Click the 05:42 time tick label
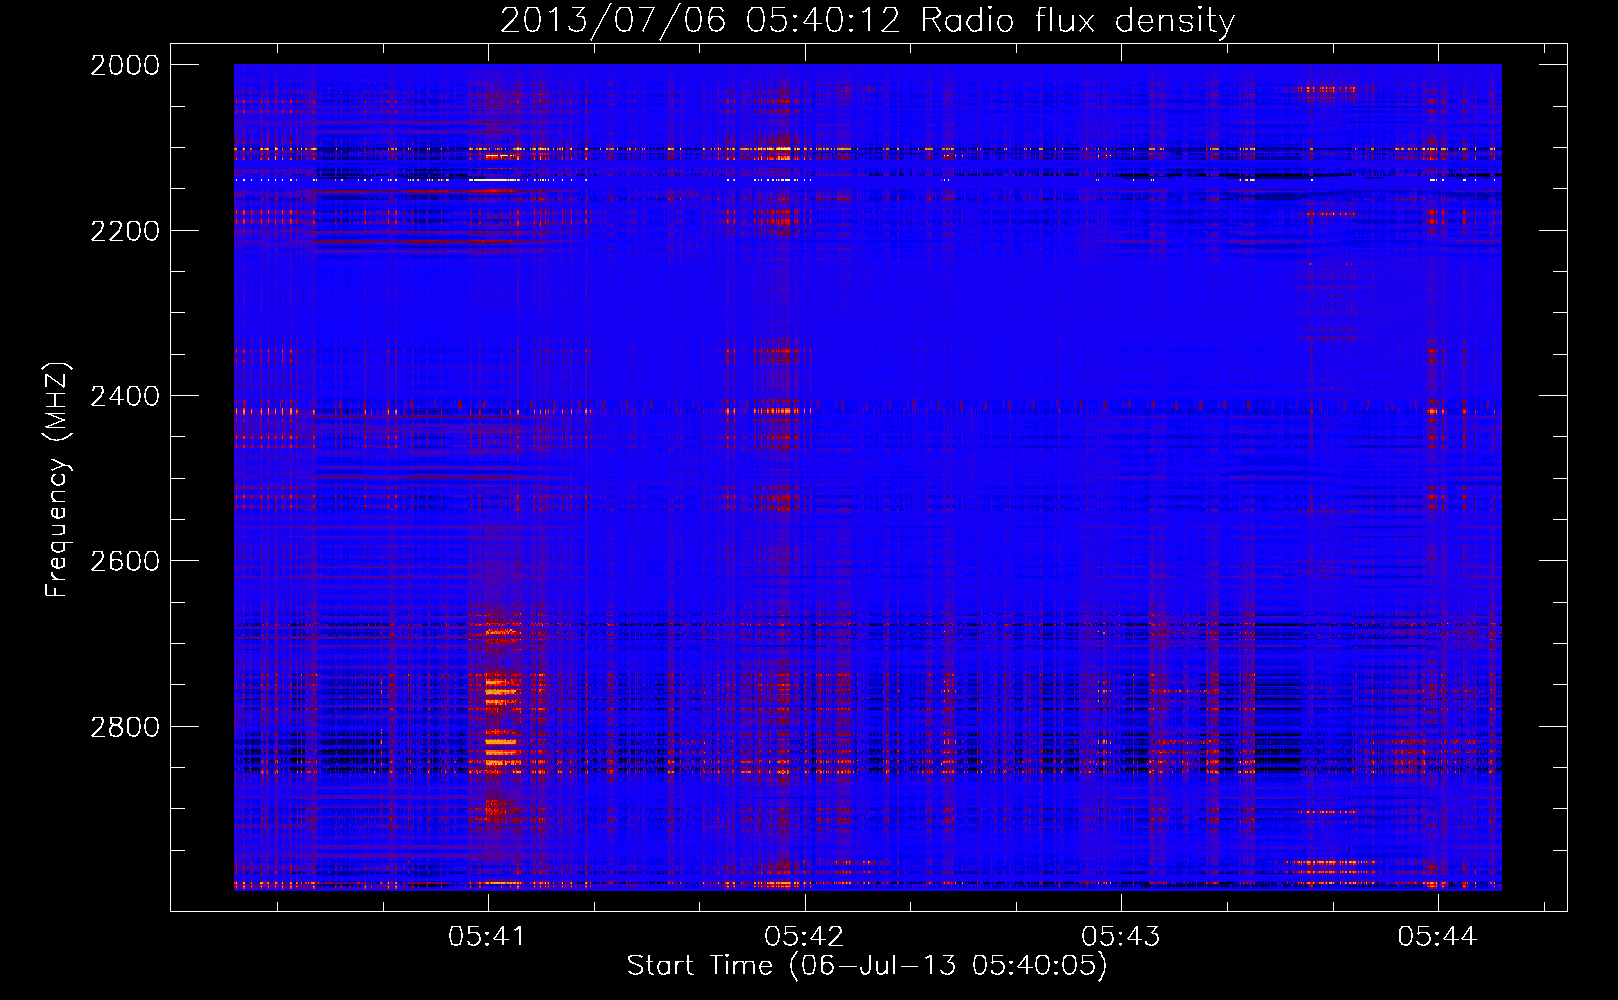Viewport: 1618px width, 1000px height. pyautogui.click(x=804, y=936)
